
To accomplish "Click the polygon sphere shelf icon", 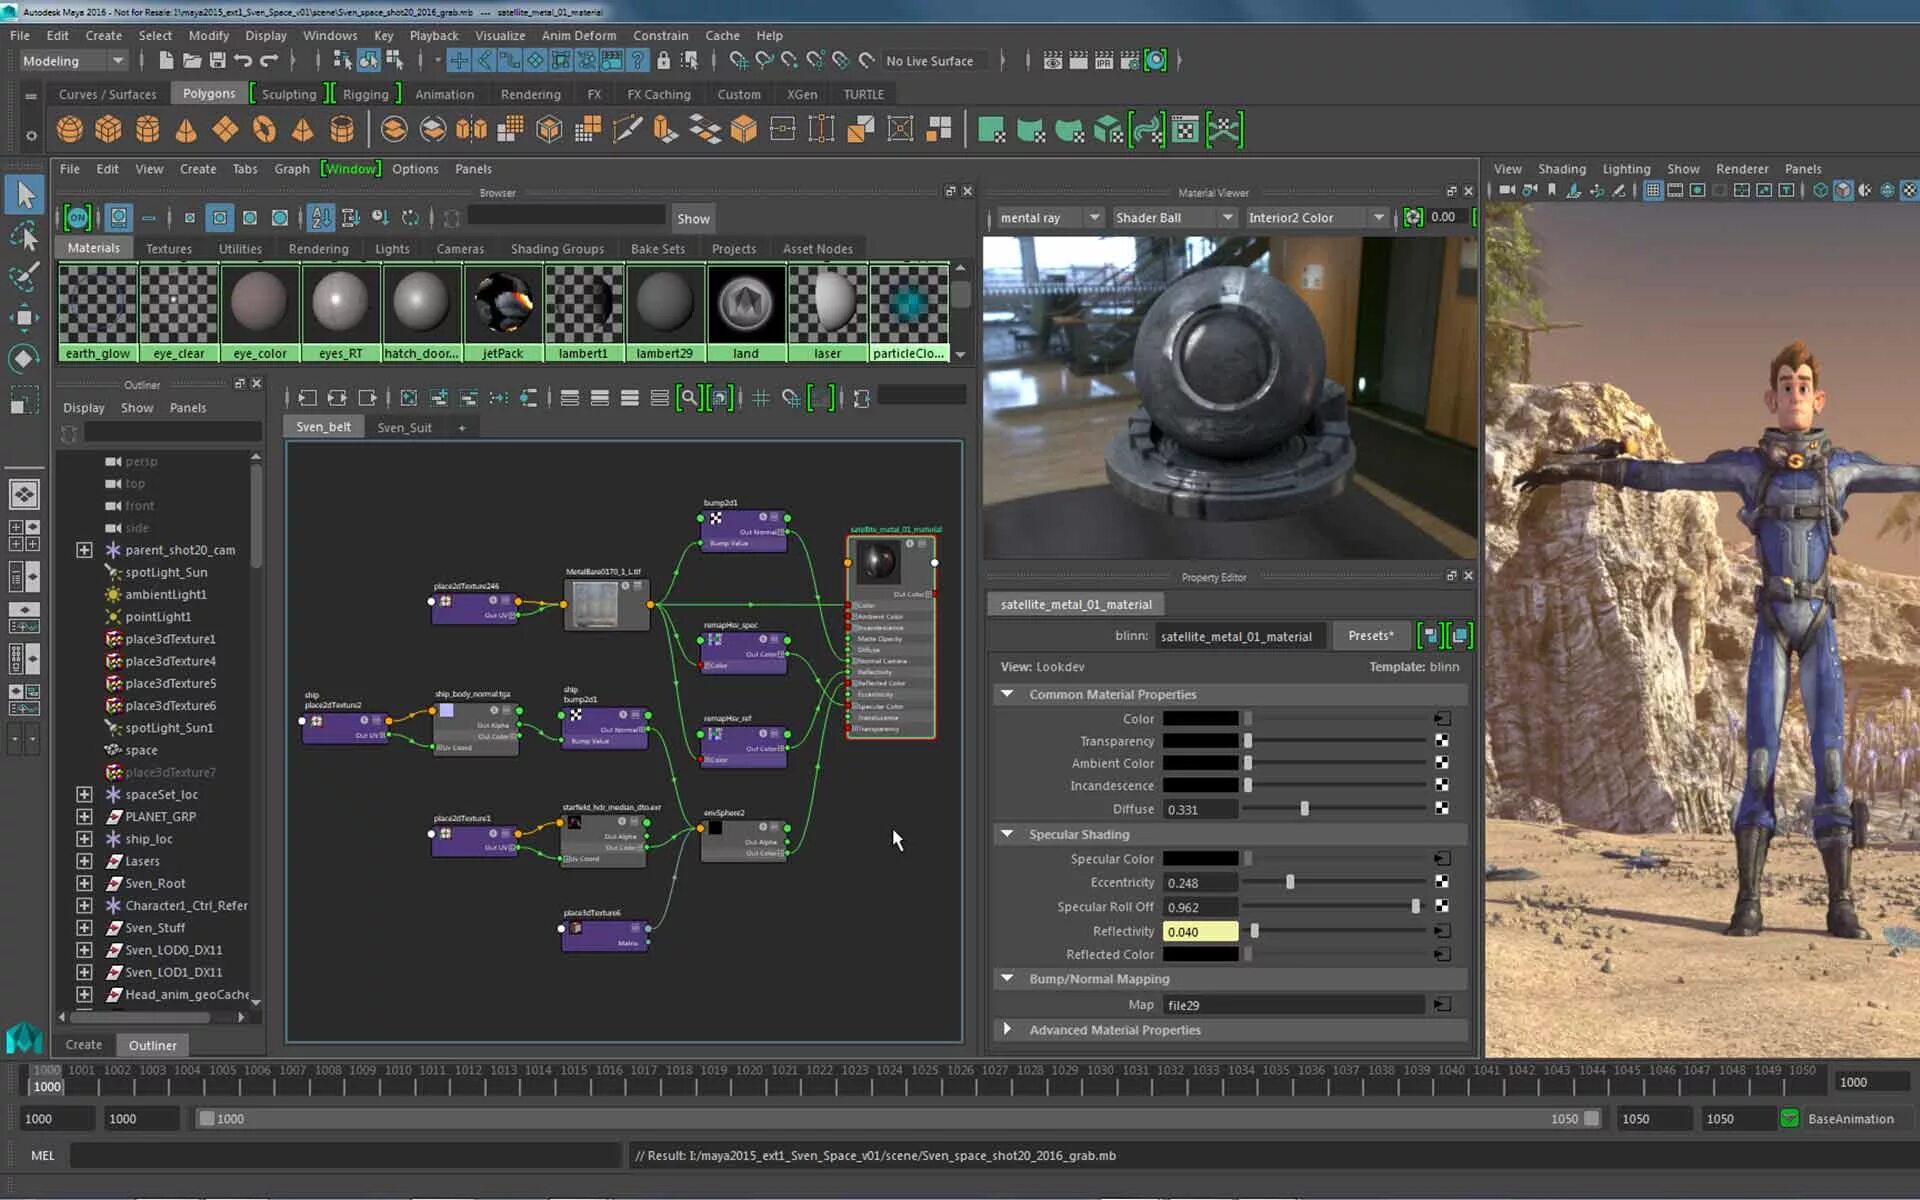I will (x=70, y=129).
